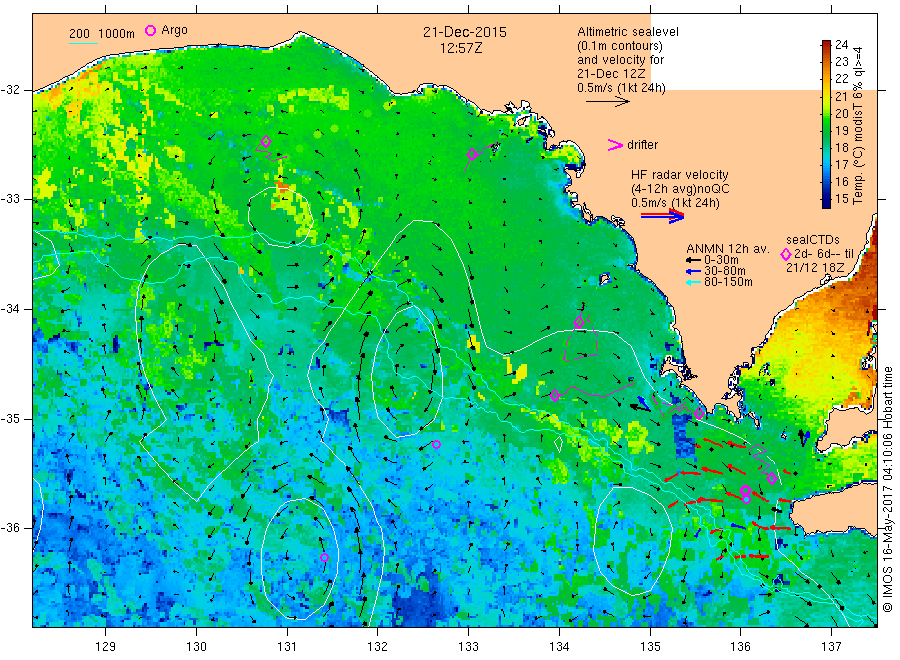Click the longitude axis label '129'

tap(106, 647)
